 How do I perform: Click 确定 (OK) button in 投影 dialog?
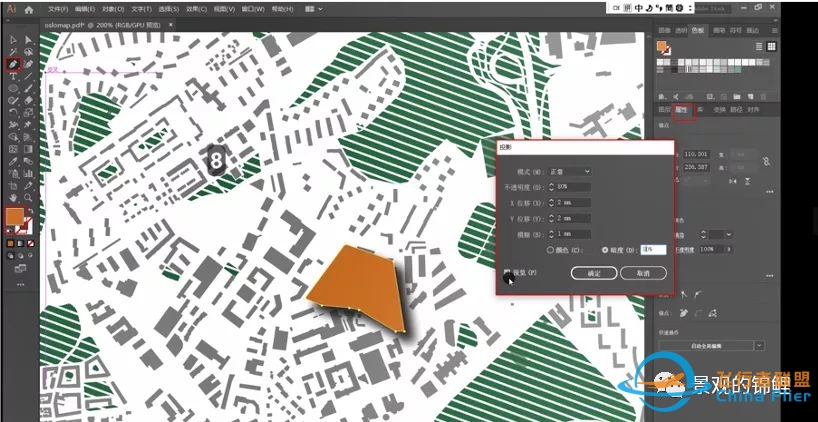(x=594, y=273)
